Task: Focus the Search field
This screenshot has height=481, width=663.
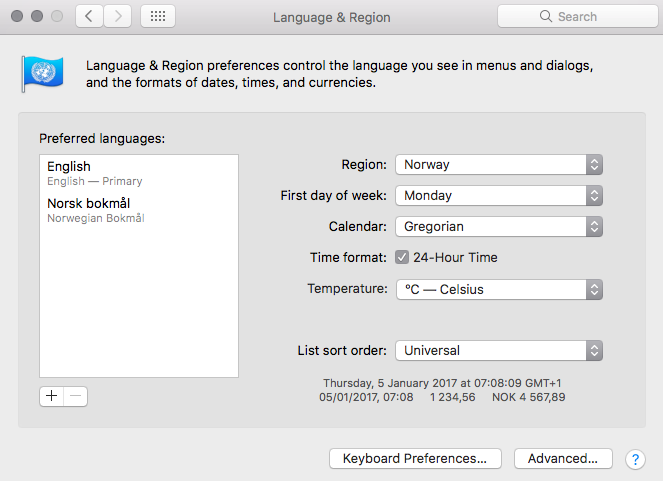Action: (x=585, y=17)
